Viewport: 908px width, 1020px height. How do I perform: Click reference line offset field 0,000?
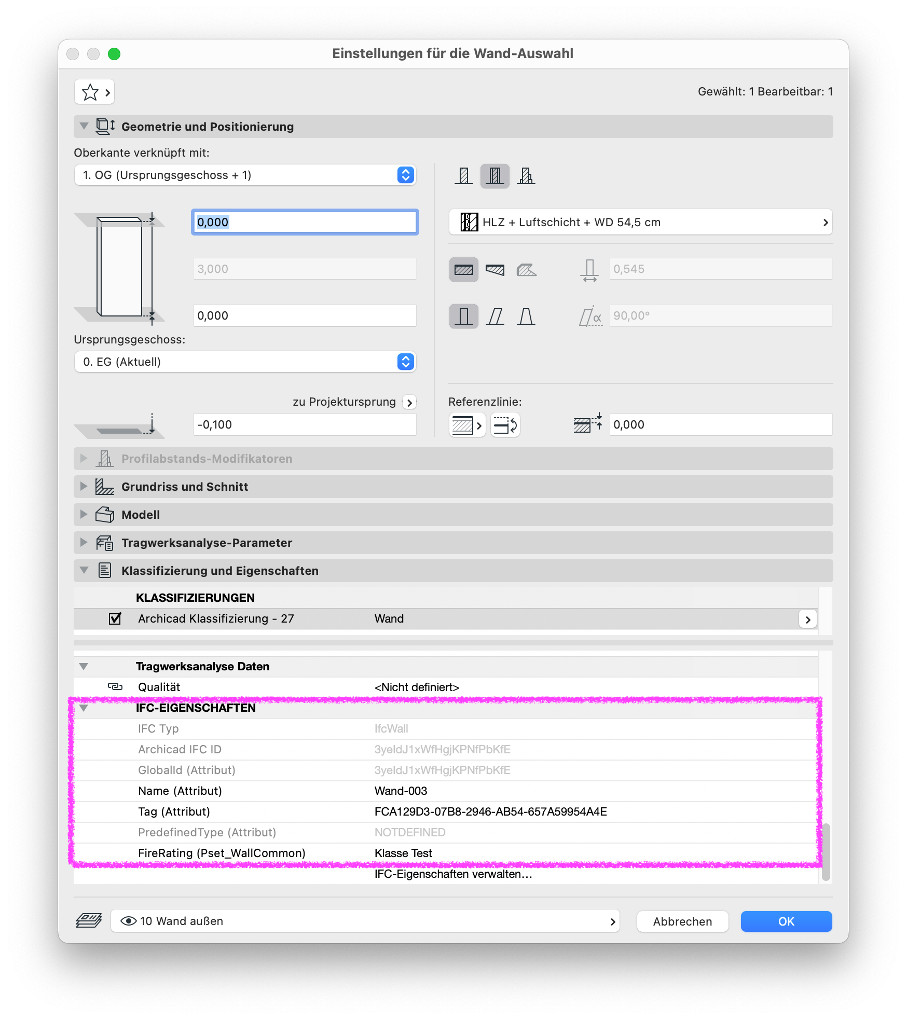pyautogui.click(x=721, y=424)
